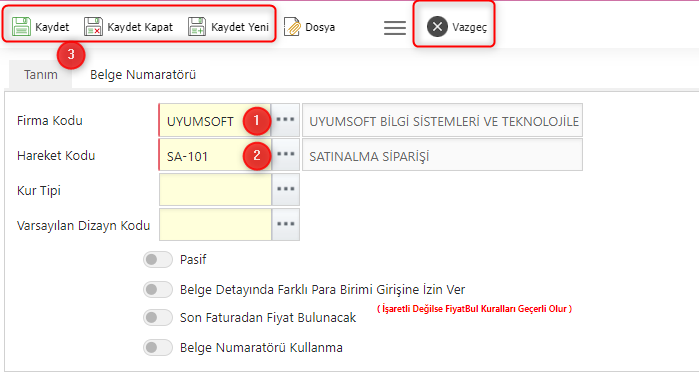Click the Kaydet label

[x=52, y=27]
